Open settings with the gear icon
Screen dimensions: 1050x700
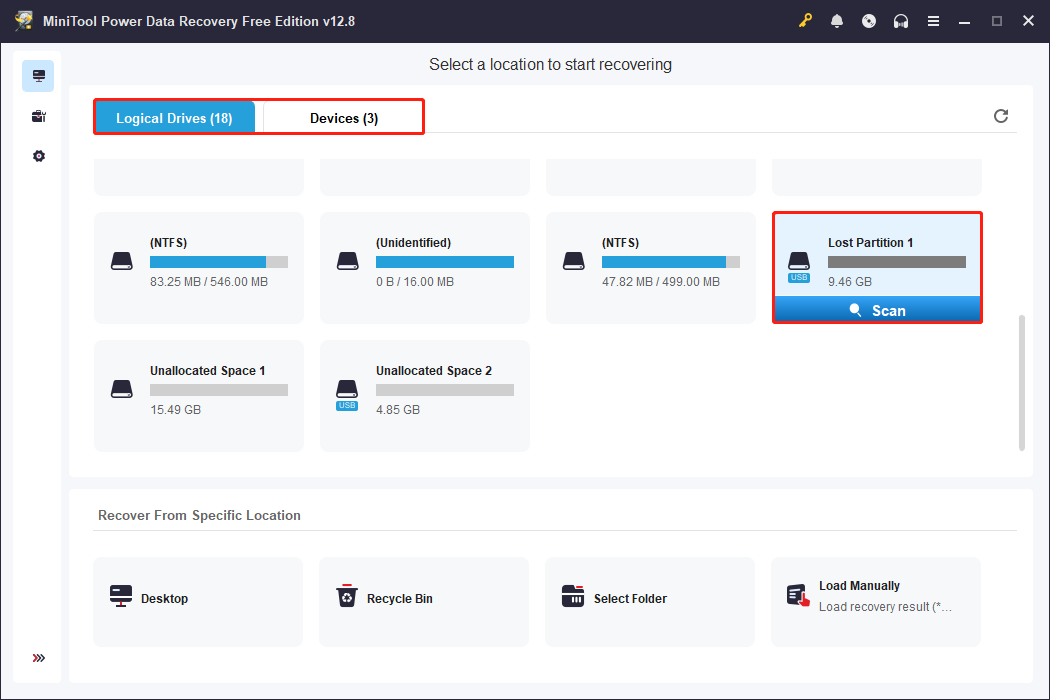[x=38, y=155]
